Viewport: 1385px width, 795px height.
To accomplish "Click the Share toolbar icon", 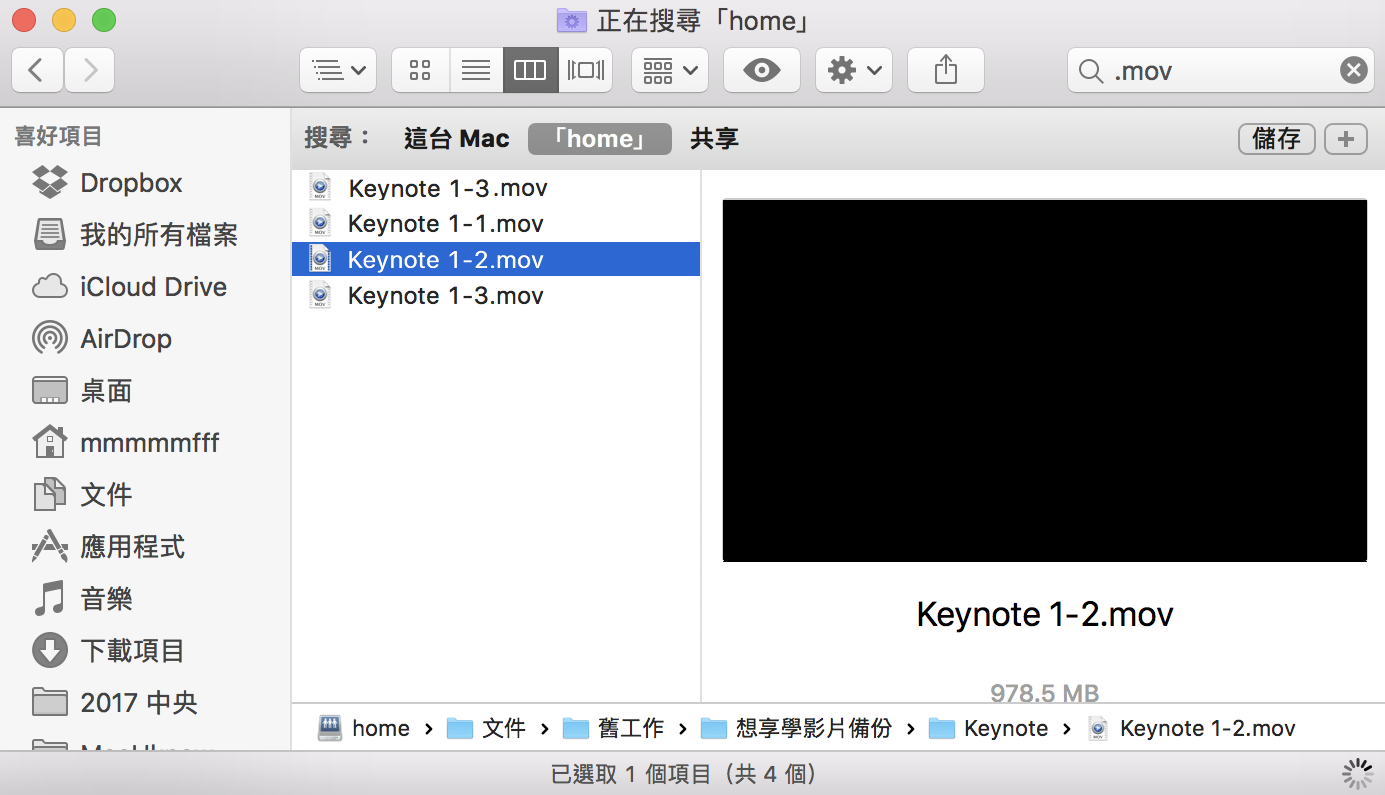I will click(x=945, y=70).
